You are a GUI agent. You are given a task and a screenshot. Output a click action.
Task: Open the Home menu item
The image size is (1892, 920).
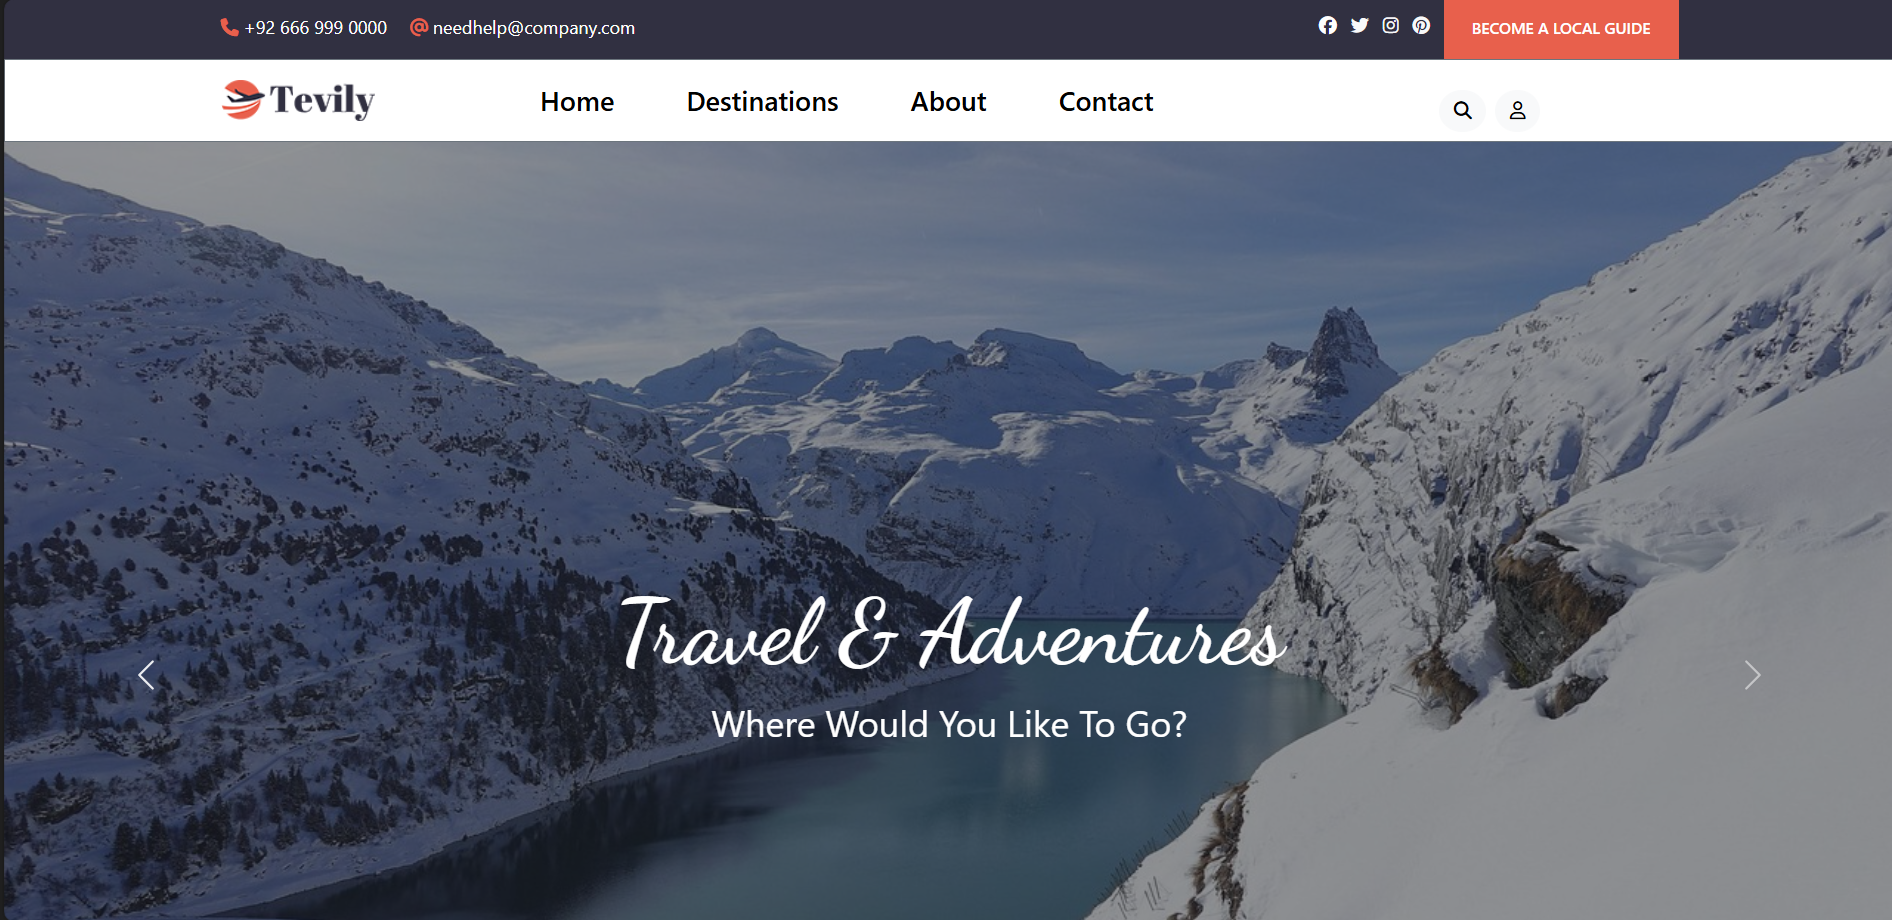pyautogui.click(x=577, y=102)
